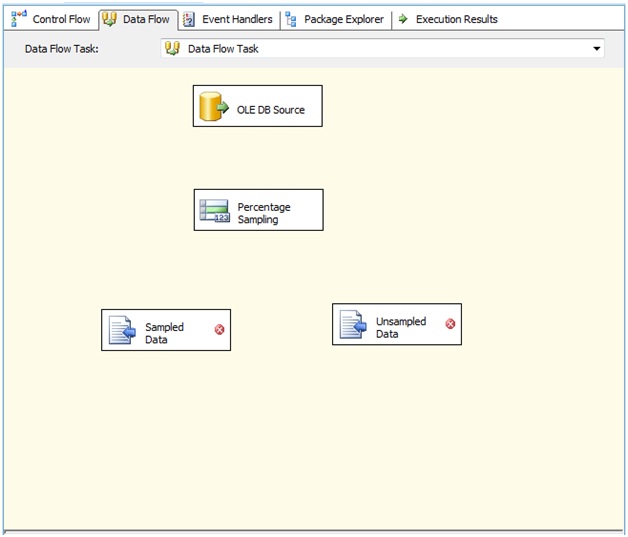Select the Unsampled Data label text
The image size is (628, 537).
[400, 328]
